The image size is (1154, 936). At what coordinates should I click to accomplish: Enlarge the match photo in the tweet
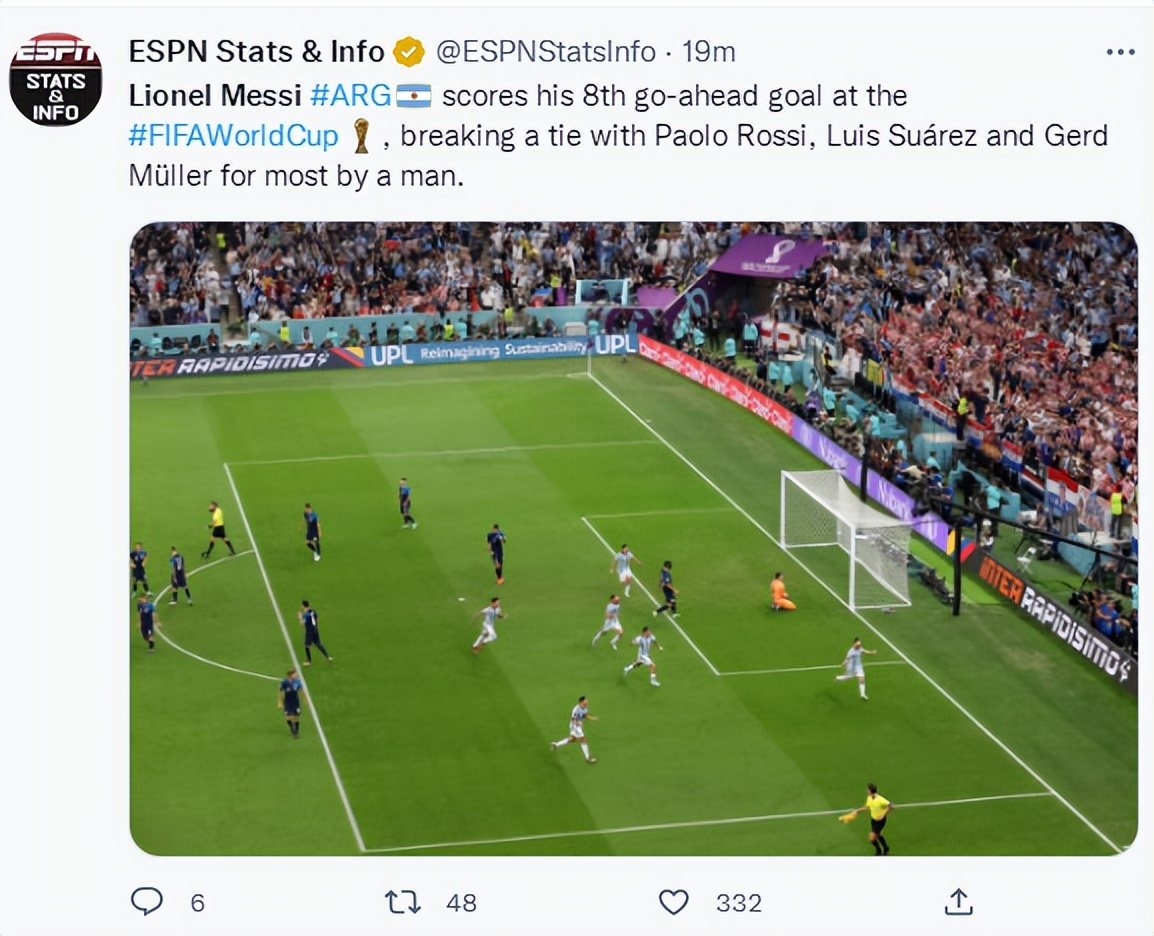click(633, 538)
